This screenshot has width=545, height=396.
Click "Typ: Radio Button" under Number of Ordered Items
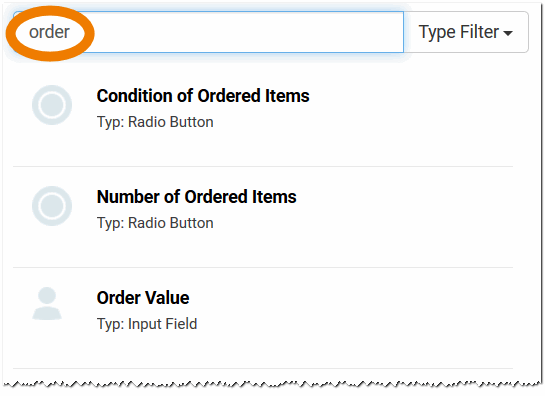click(x=155, y=223)
